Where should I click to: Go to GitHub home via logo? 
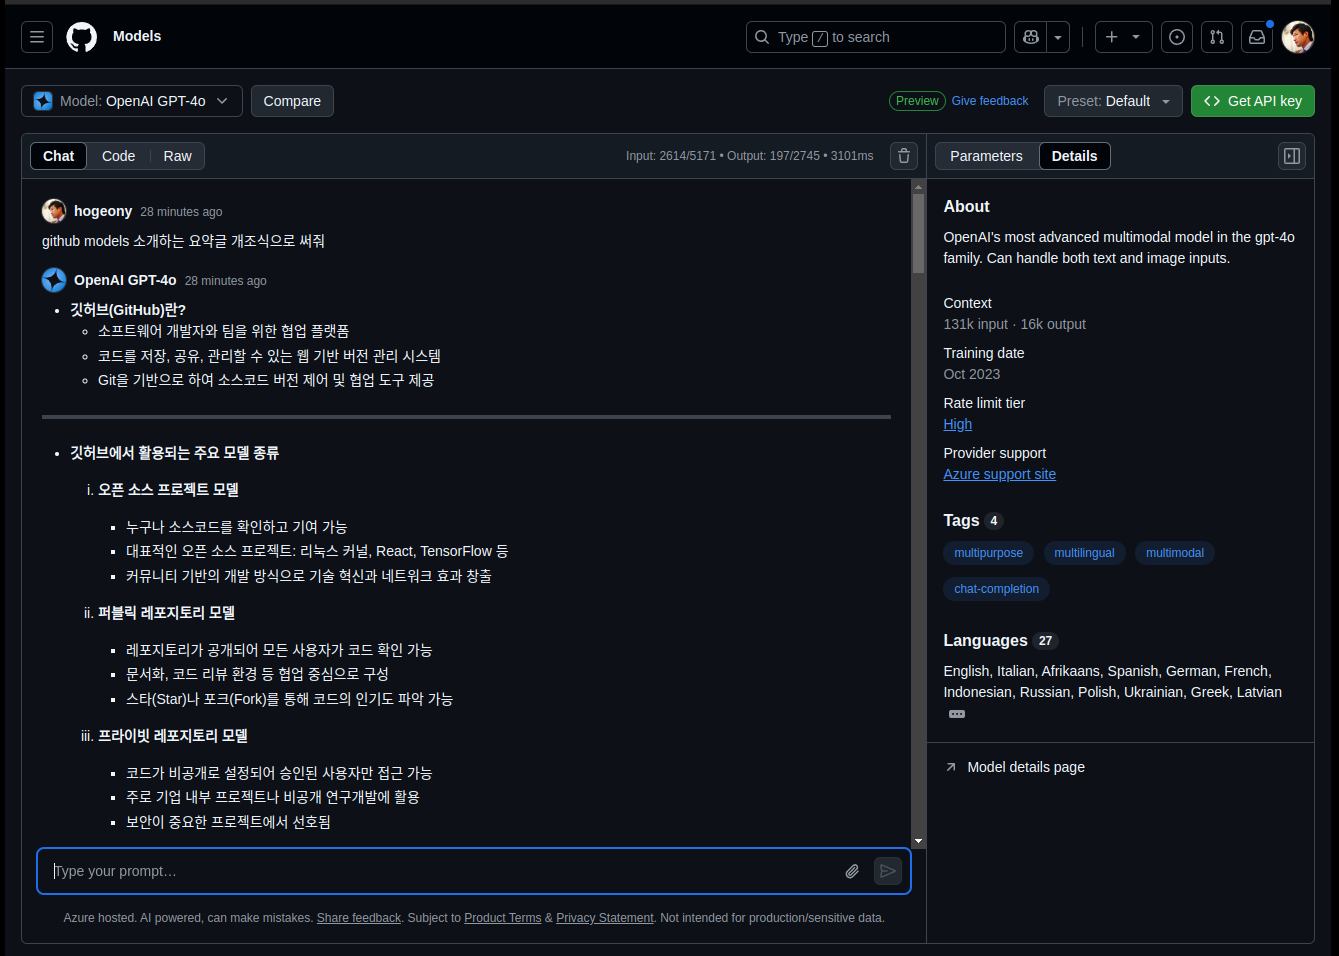[x=82, y=37]
